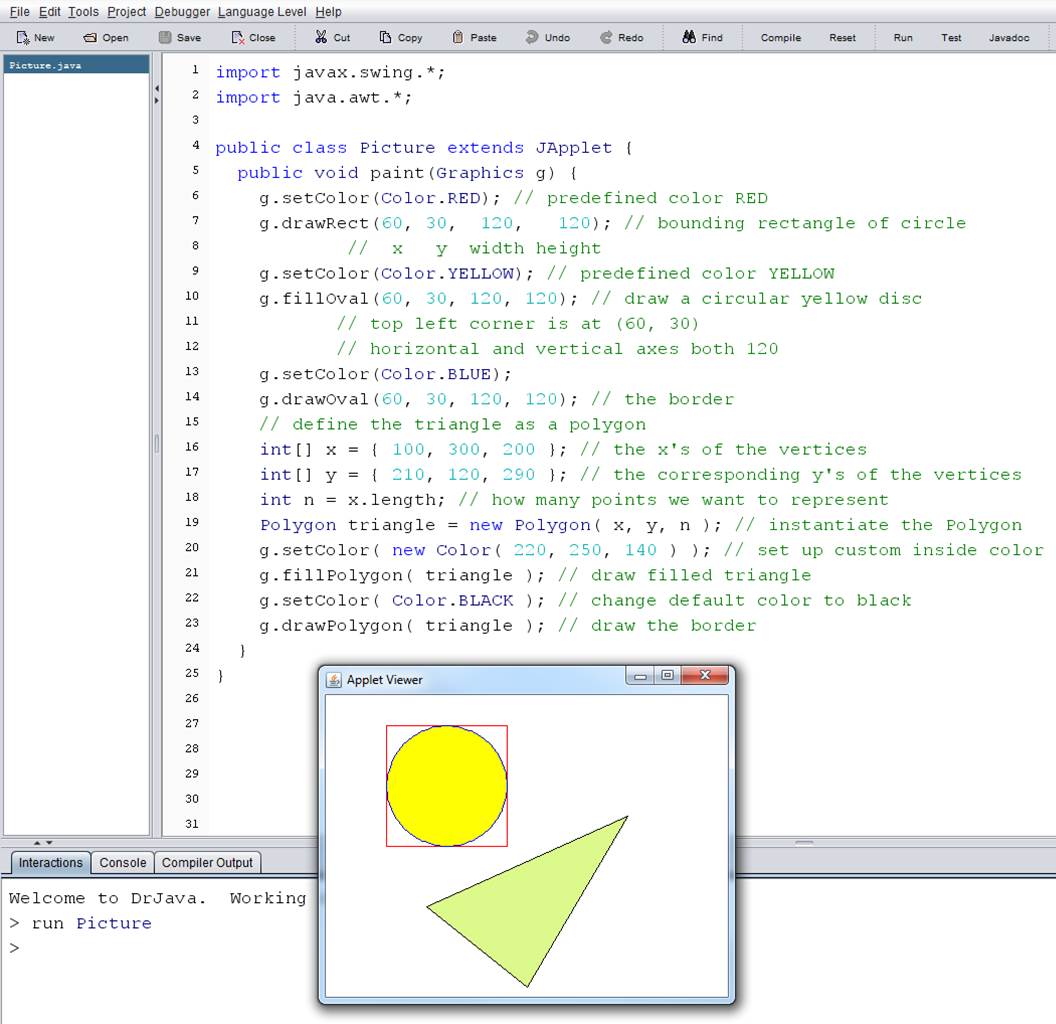Viewport: 1056px width, 1024px height.
Task: Click 'x.length' in line 18
Action: [392, 500]
